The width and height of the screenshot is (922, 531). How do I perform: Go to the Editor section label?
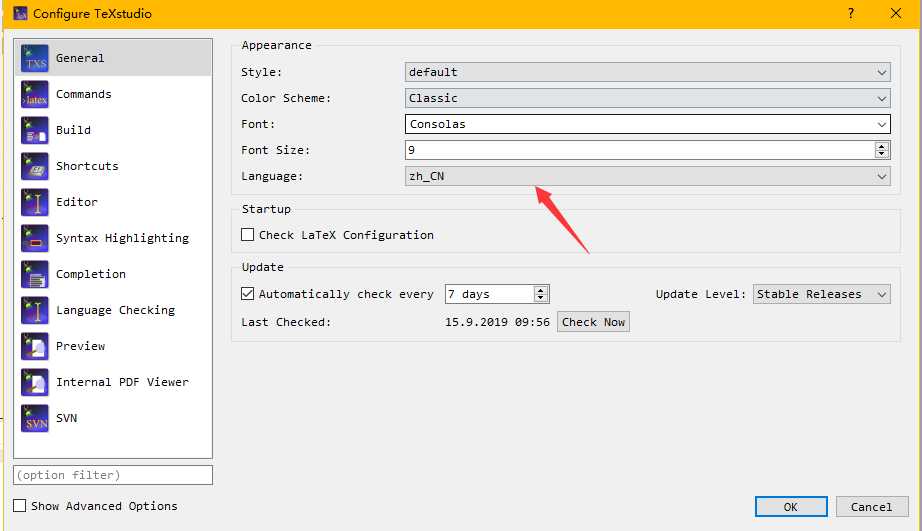(x=77, y=202)
